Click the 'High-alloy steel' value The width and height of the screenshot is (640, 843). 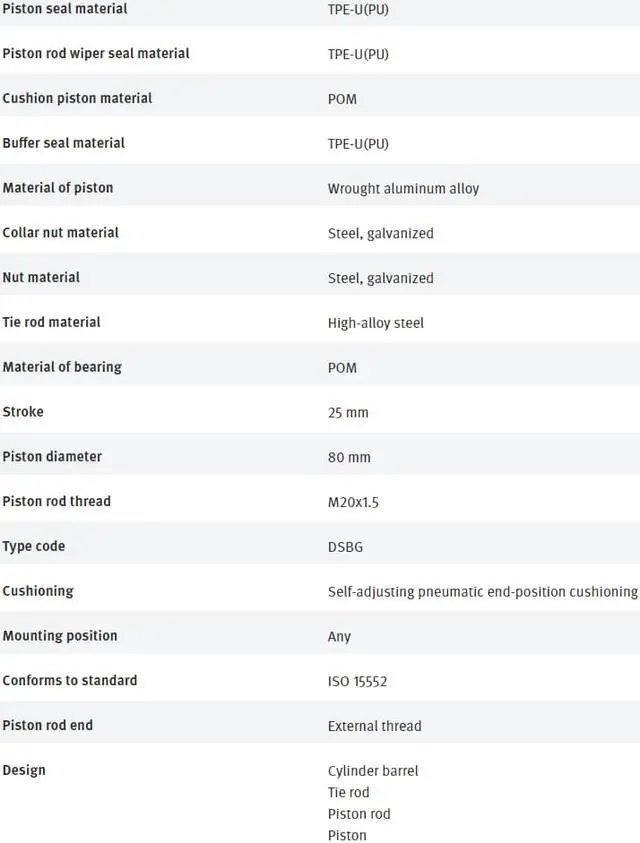376,323
